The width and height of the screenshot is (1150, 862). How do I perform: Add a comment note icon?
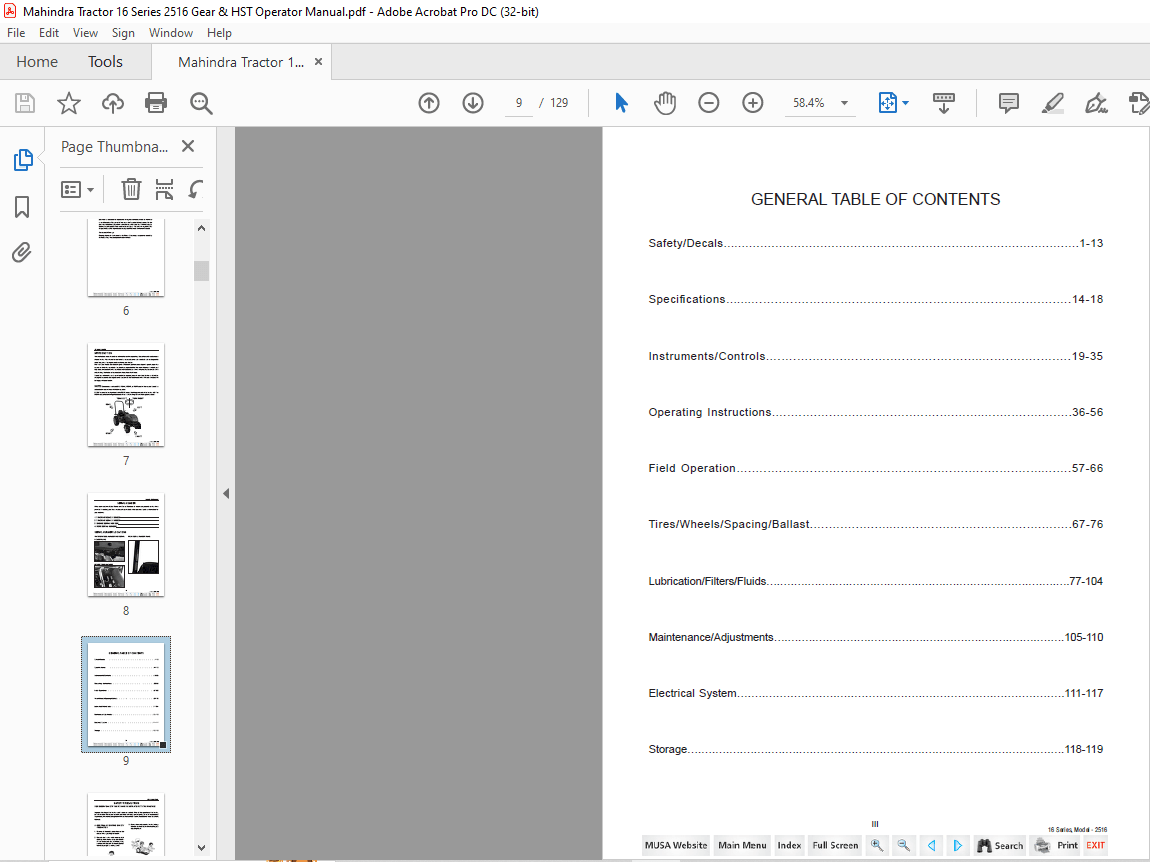[1009, 103]
